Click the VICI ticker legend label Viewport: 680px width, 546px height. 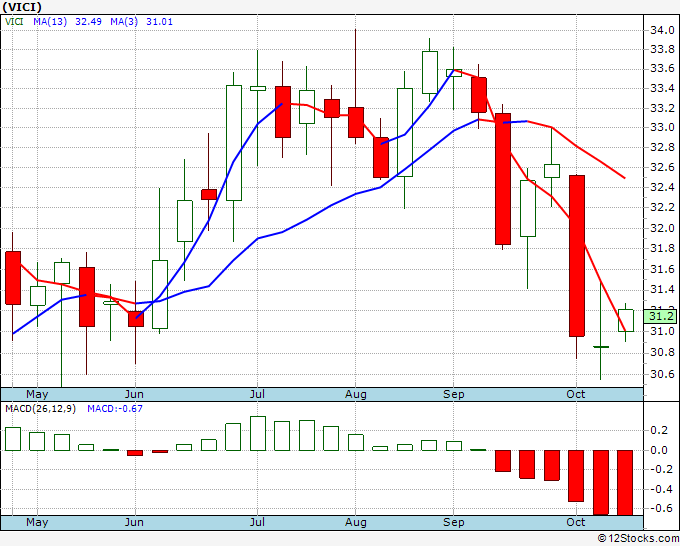14,22
